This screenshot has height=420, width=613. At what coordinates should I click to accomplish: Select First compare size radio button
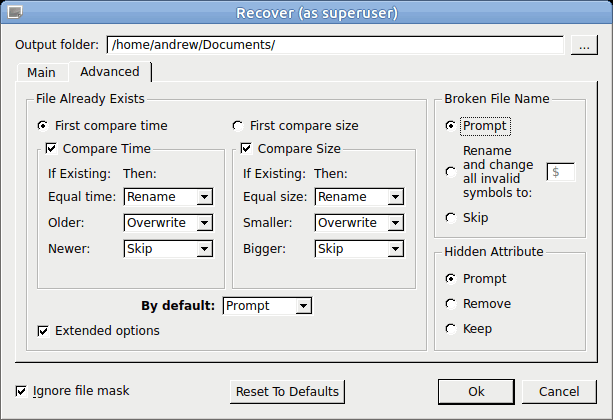tap(237, 126)
